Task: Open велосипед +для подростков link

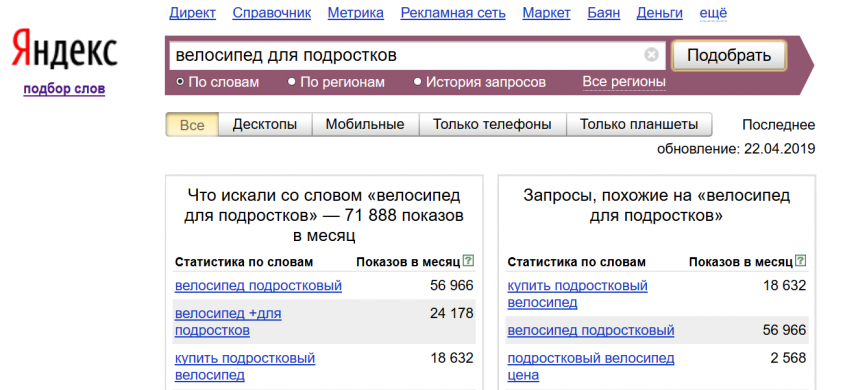Action: (228, 322)
